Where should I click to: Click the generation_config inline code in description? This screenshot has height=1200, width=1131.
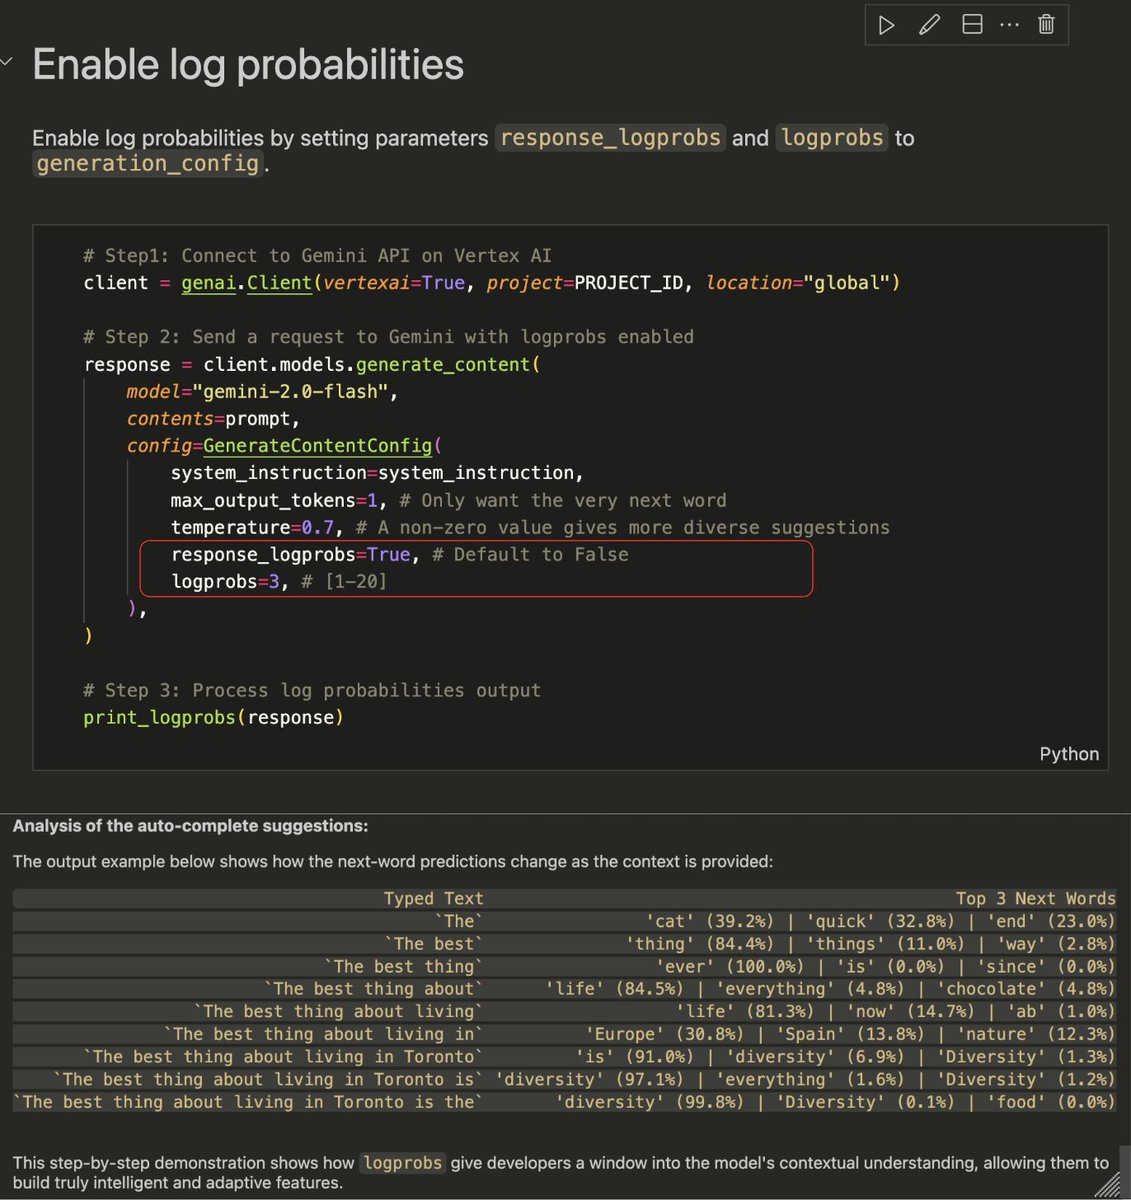click(x=148, y=164)
